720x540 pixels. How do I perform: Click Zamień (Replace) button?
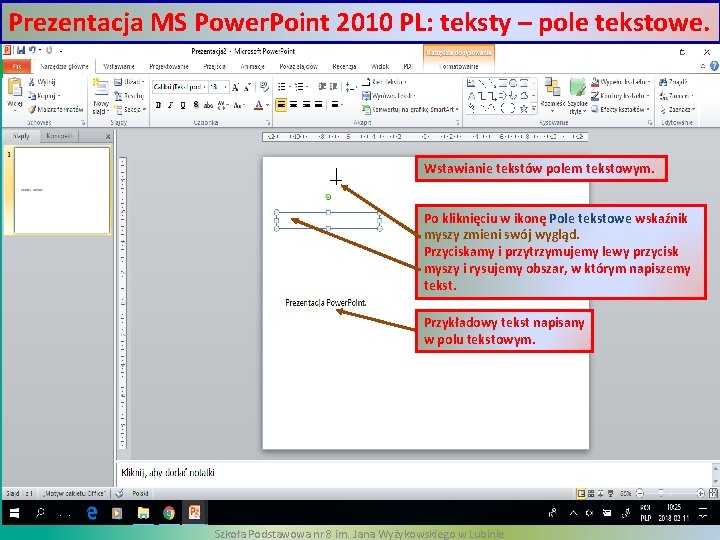676,96
